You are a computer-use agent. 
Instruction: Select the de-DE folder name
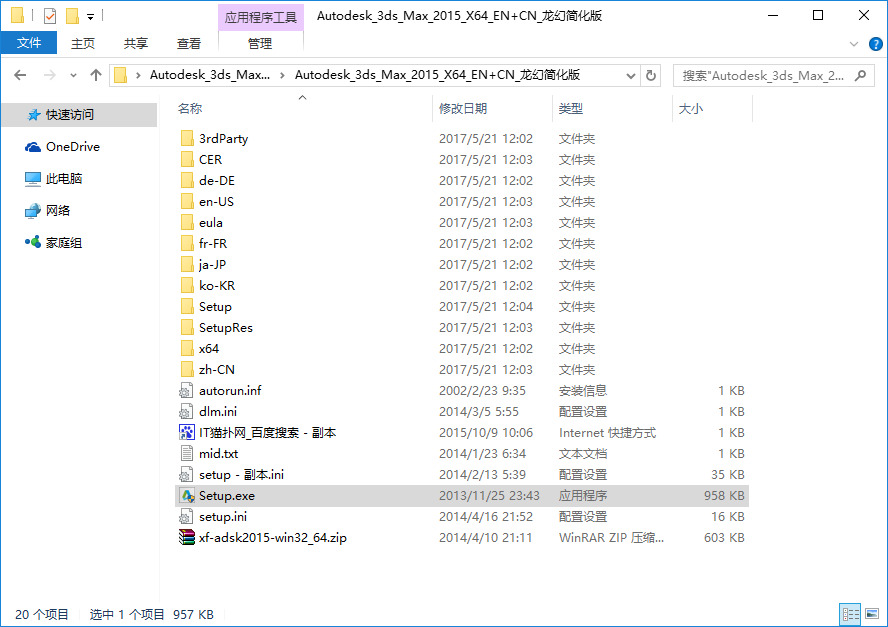(217, 181)
